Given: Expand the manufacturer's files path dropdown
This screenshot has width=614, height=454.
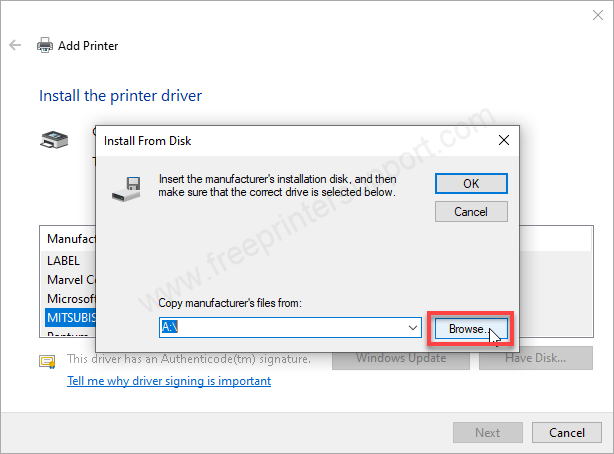Looking at the screenshot, I should click(x=413, y=327).
